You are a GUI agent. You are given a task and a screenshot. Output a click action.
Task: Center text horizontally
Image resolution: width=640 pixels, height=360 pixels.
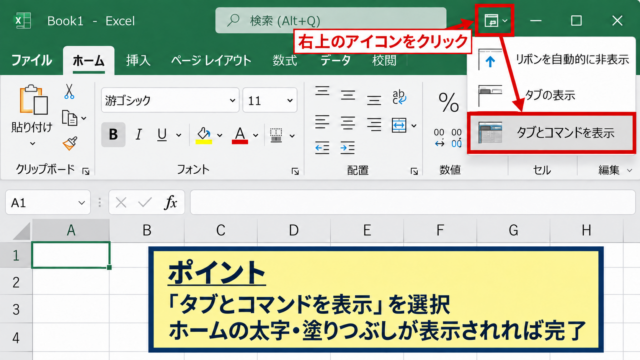coord(348,123)
